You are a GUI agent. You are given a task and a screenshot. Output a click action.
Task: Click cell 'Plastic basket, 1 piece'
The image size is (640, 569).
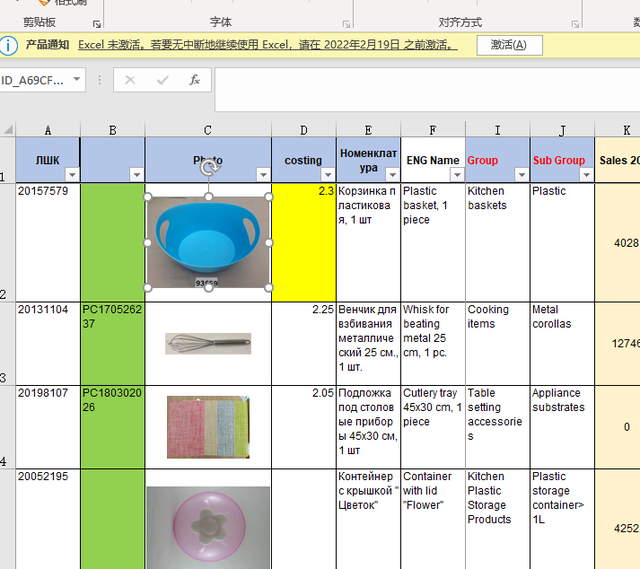(x=433, y=242)
